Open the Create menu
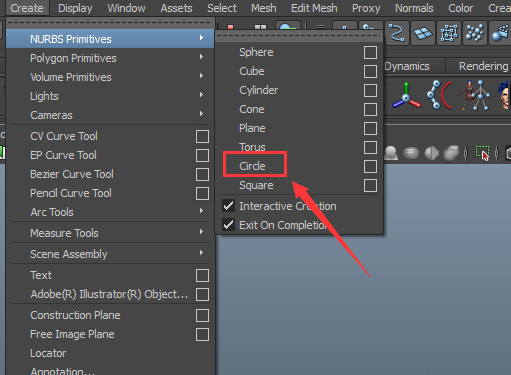 coord(27,8)
